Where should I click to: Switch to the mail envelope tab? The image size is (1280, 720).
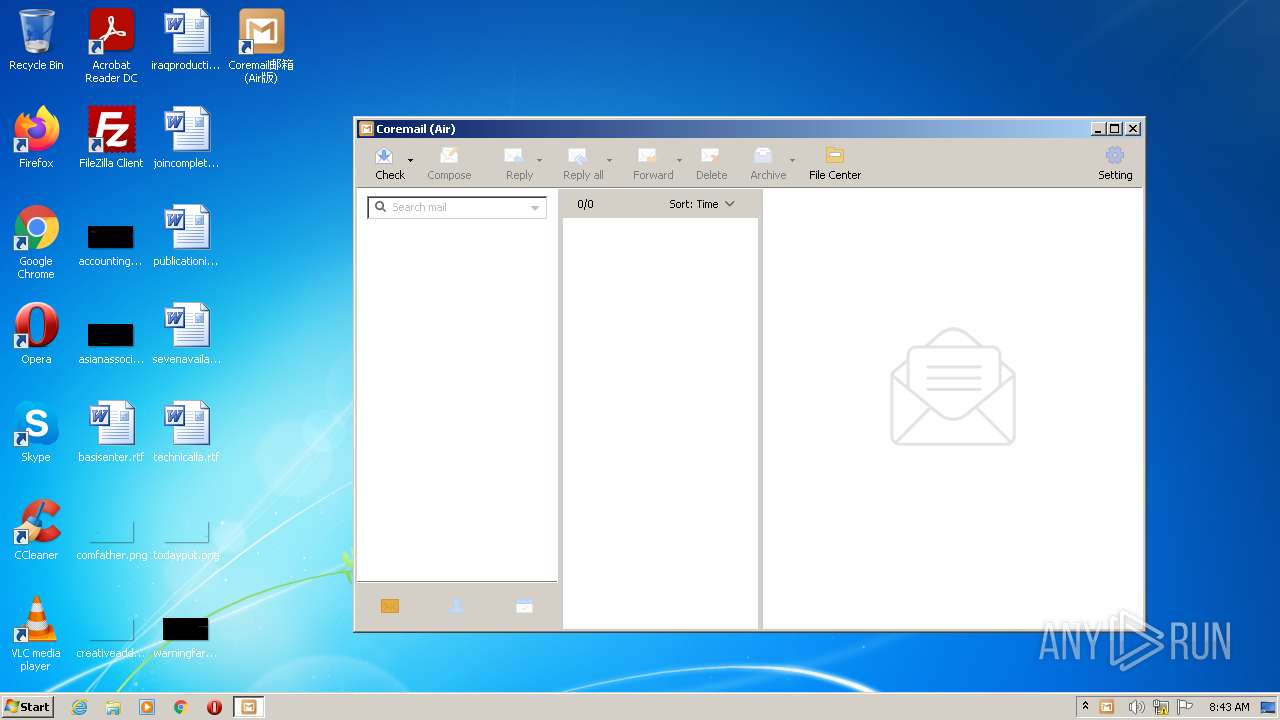point(390,606)
